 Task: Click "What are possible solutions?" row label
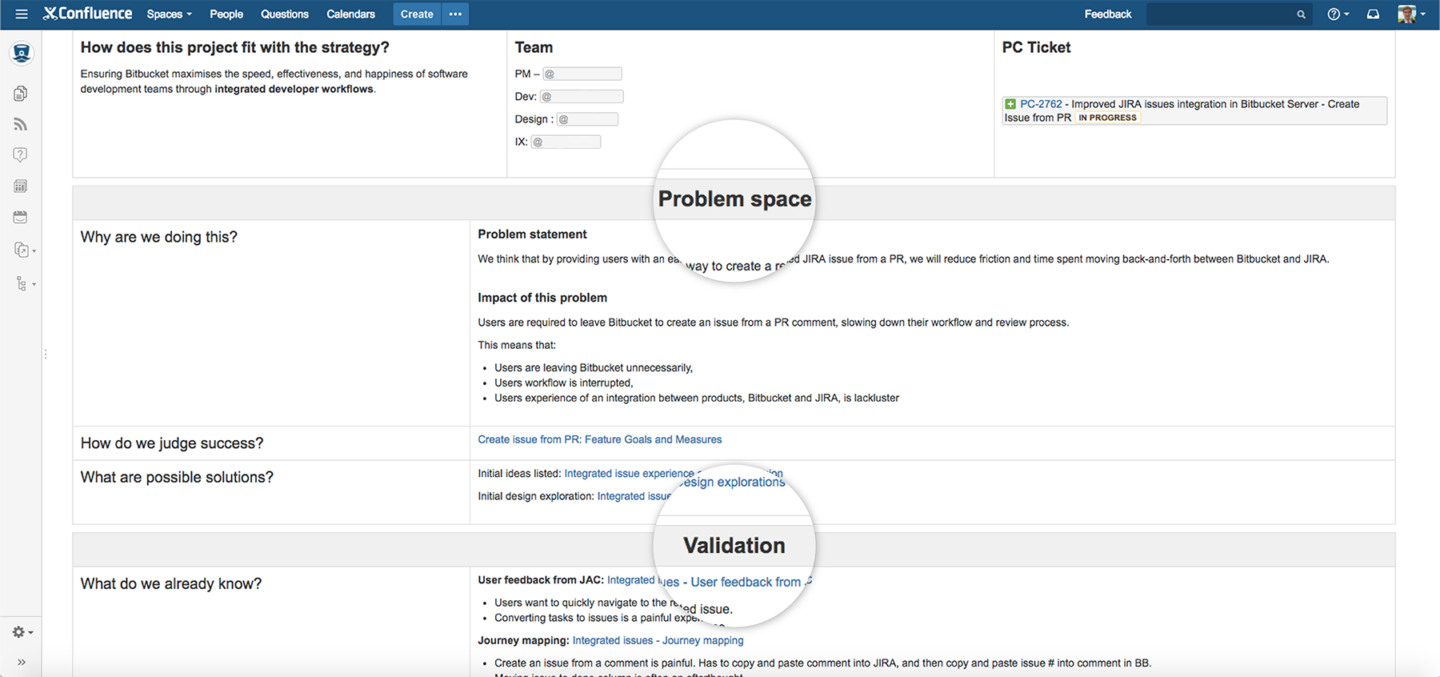click(177, 477)
